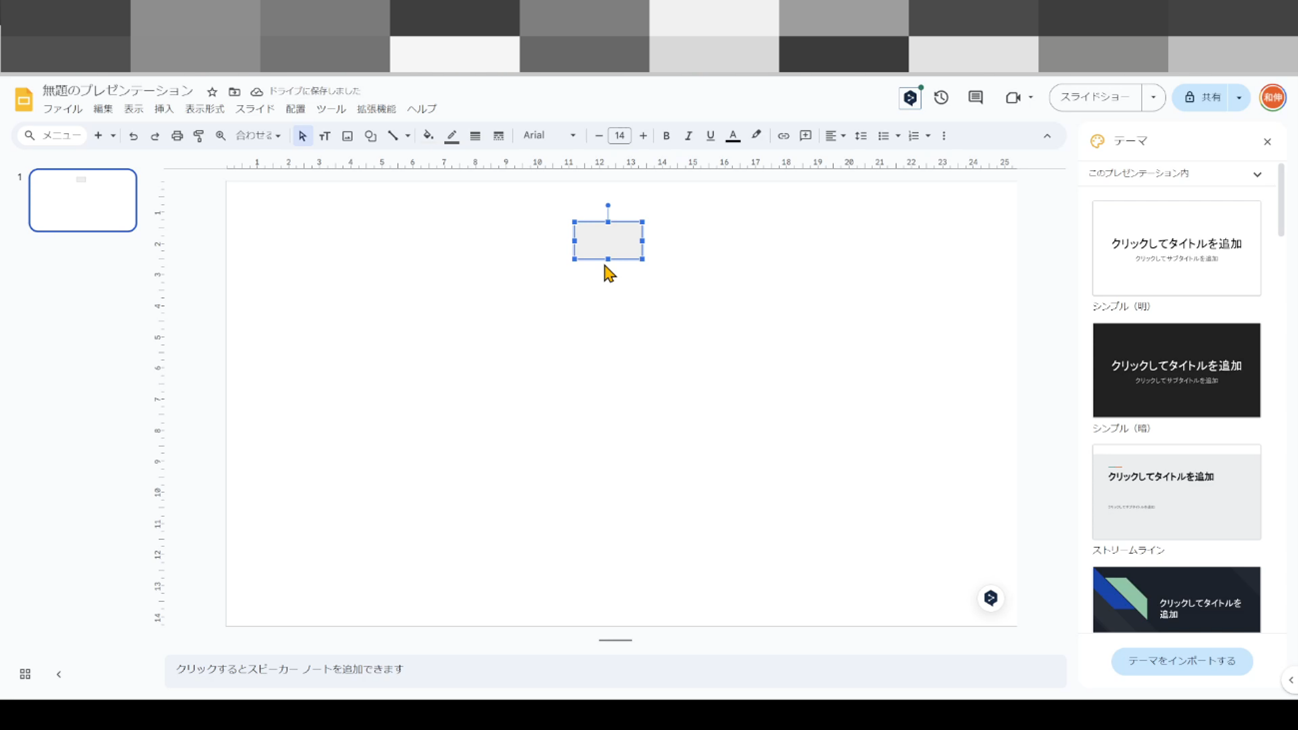The image size is (1298, 730).
Task: Open the 挿入 menu
Action: click(x=164, y=109)
